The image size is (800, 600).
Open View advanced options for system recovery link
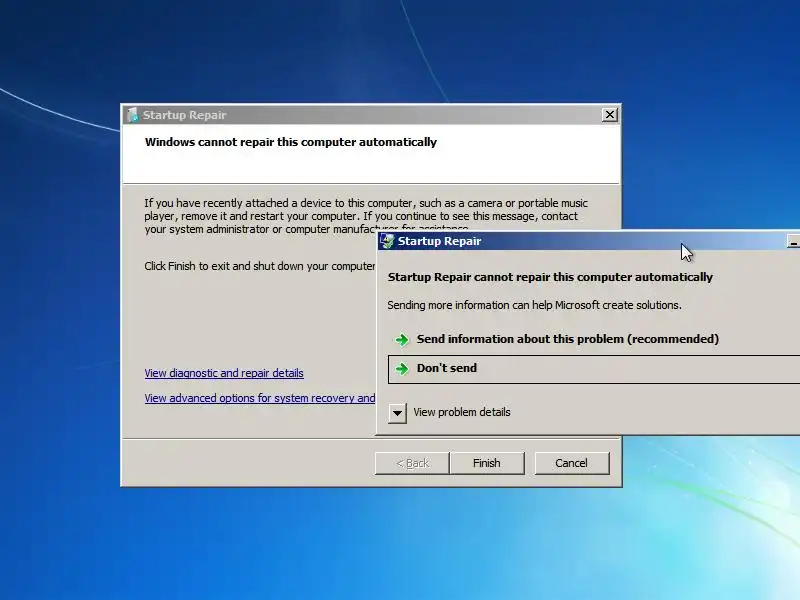point(260,398)
